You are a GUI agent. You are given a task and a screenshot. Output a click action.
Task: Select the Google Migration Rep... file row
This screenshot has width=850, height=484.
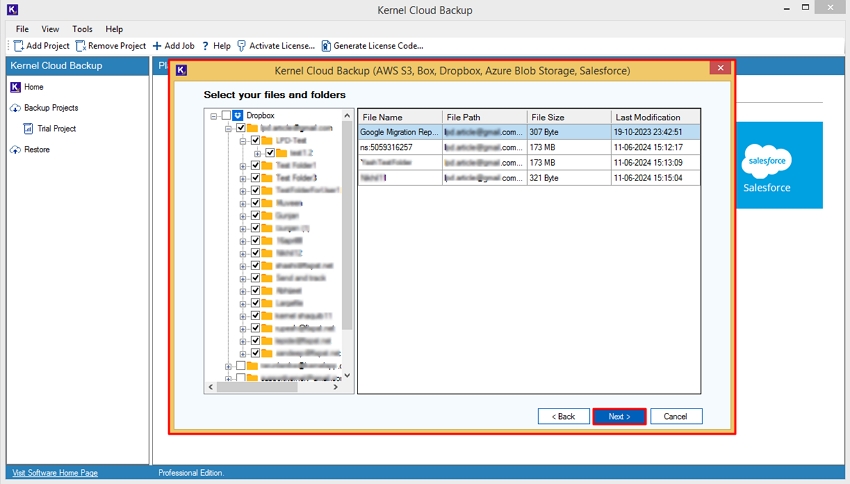[x=529, y=132]
